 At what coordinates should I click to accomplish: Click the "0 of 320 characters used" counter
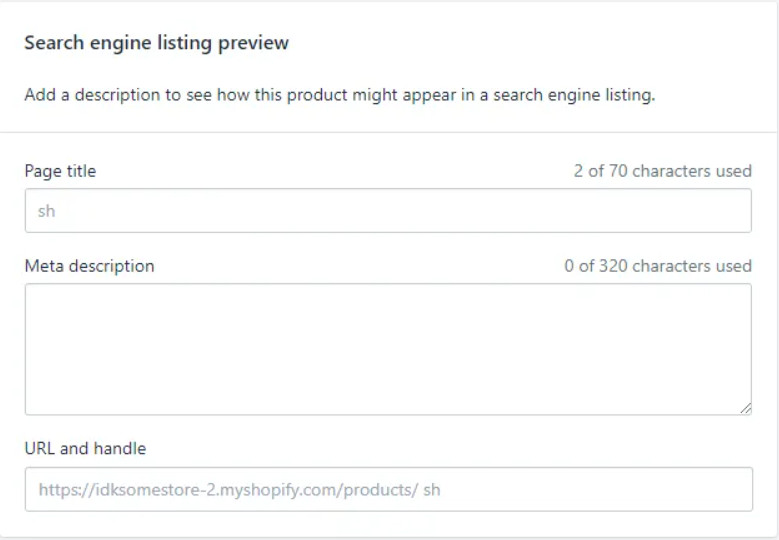657,266
